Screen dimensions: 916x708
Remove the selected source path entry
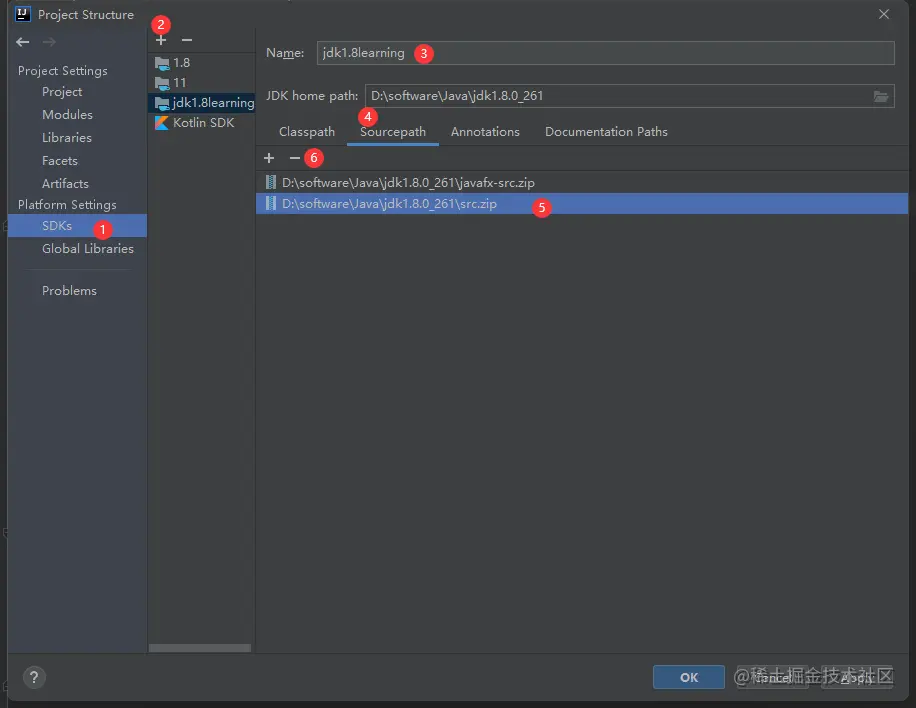coord(294,158)
